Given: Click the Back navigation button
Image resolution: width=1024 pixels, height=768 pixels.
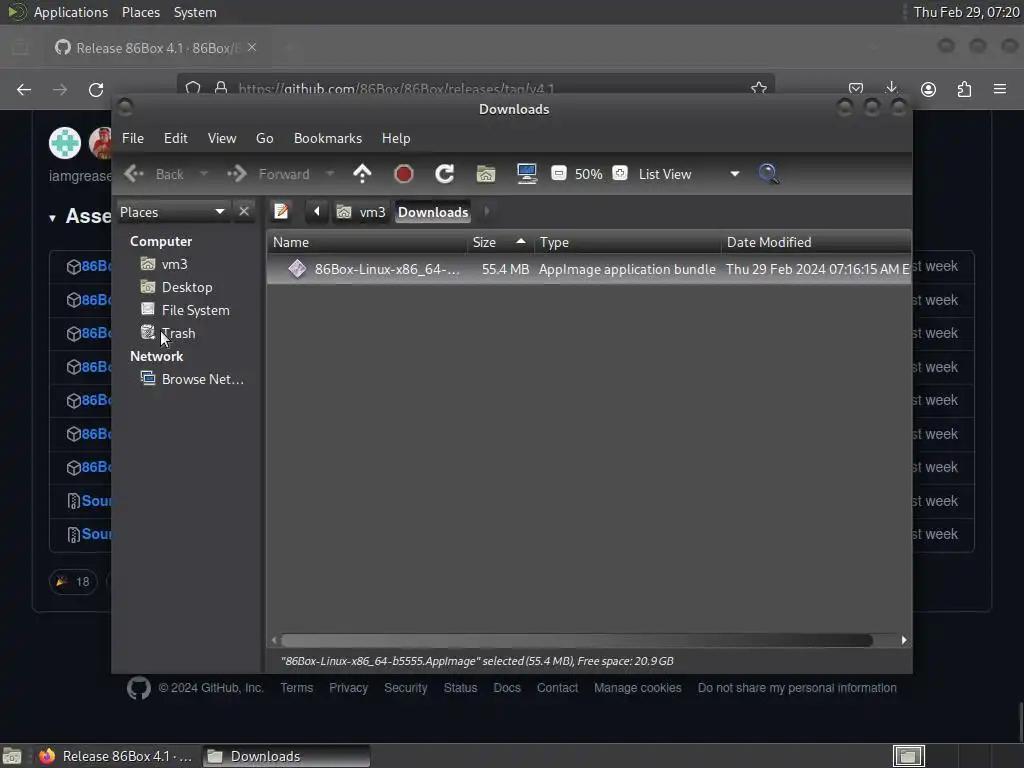Looking at the screenshot, I should pos(155,174).
